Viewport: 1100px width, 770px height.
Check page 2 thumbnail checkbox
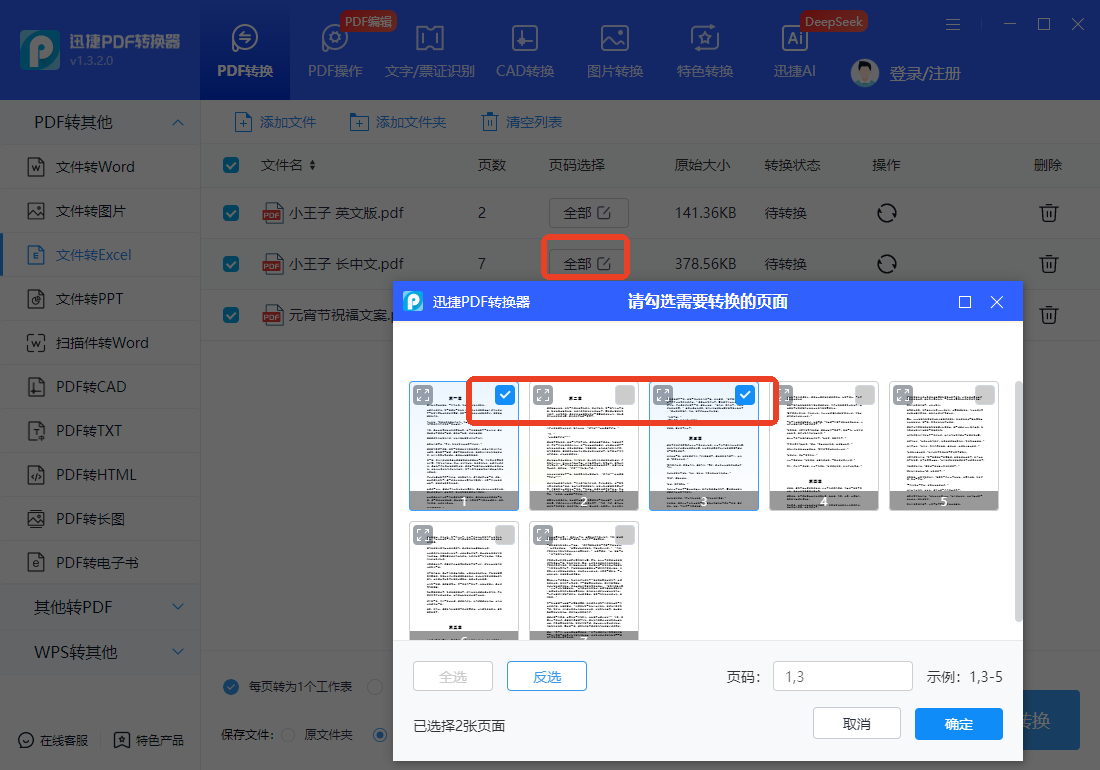point(624,395)
